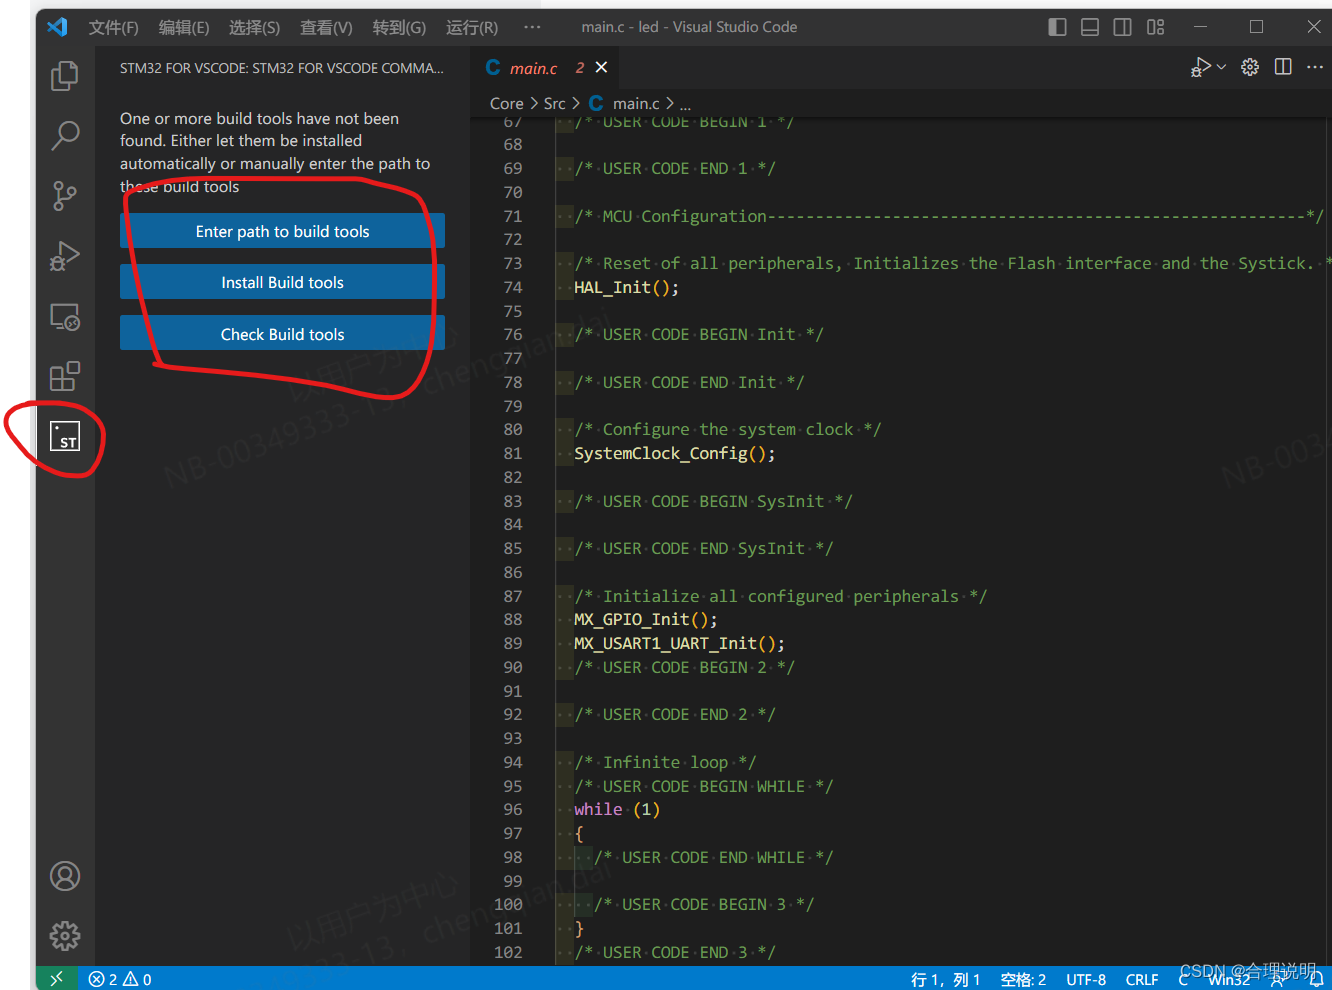The width and height of the screenshot is (1332, 990).
Task: Open the 转到(G) menu
Action: 399,27
